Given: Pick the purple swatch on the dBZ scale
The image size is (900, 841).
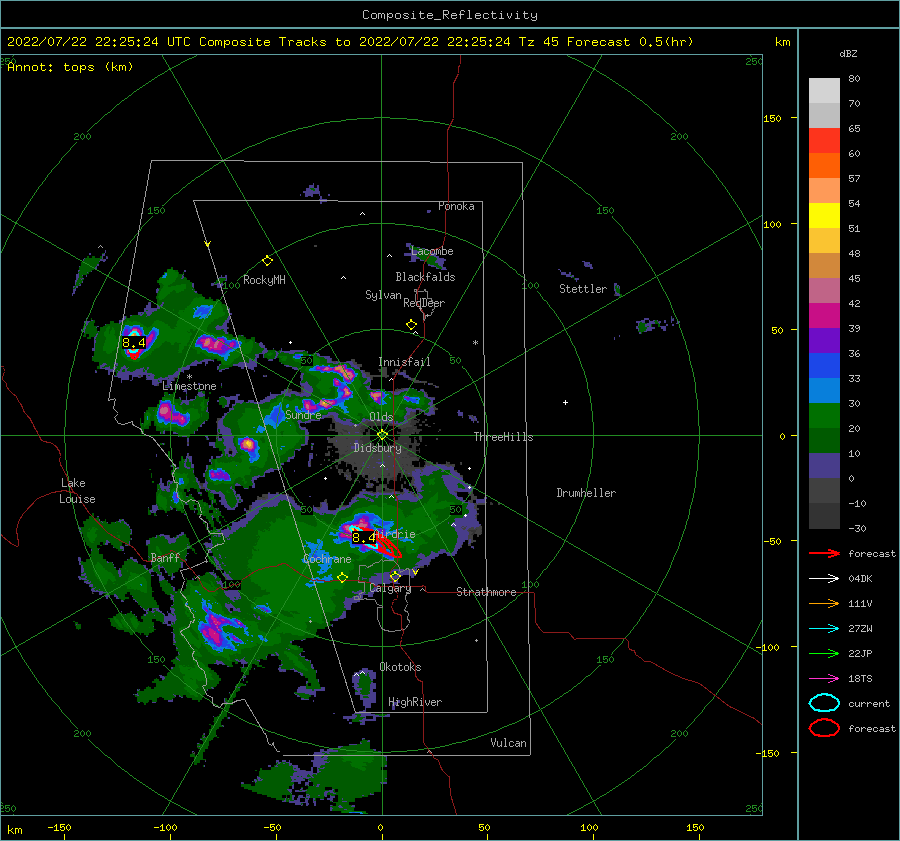Looking at the screenshot, I should [x=824, y=340].
